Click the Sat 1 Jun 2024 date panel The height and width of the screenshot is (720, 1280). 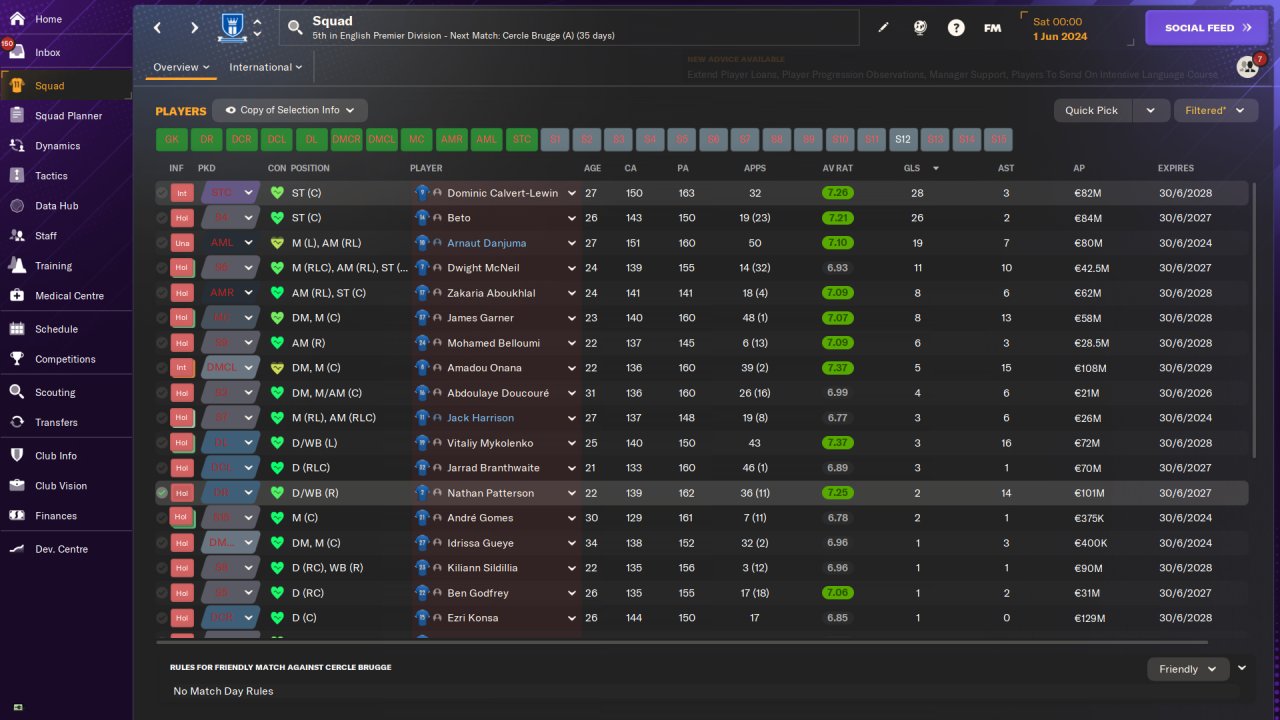tap(1078, 28)
